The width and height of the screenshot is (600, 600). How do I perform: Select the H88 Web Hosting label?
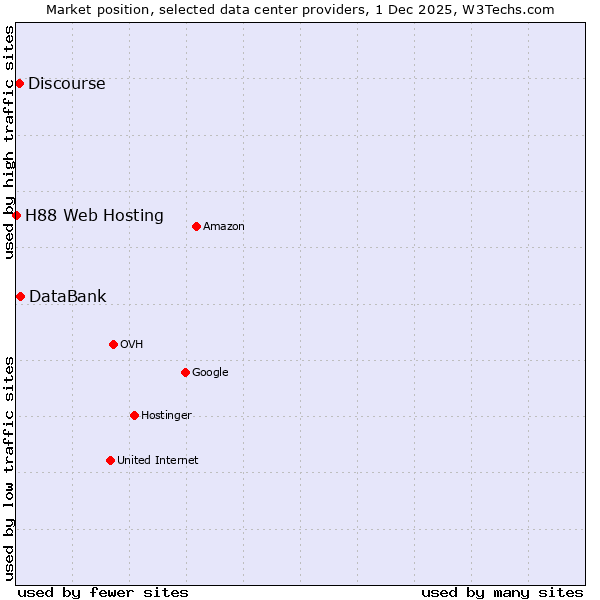coord(95,215)
